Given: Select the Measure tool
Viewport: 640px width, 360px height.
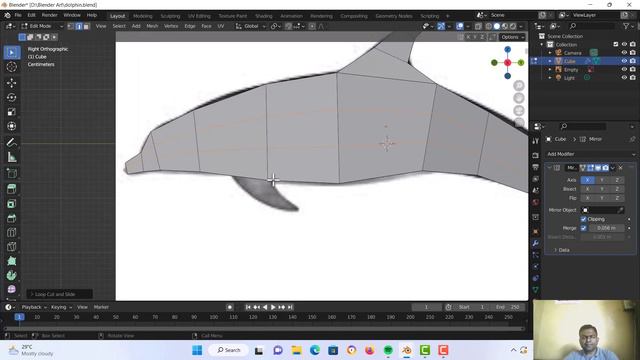Looking at the screenshot, I should click(11, 157).
